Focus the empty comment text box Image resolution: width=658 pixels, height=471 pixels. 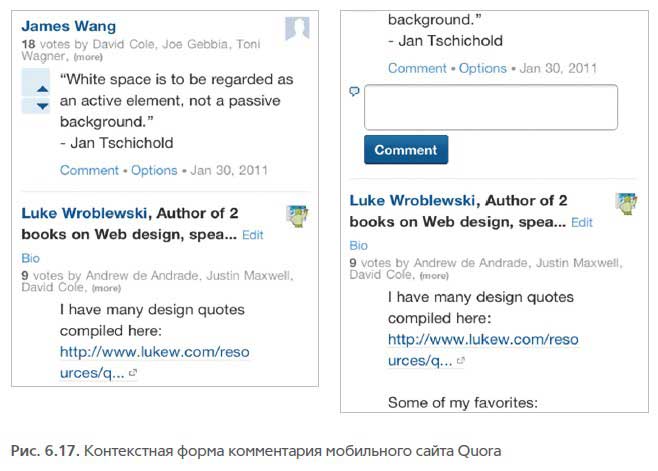491,107
